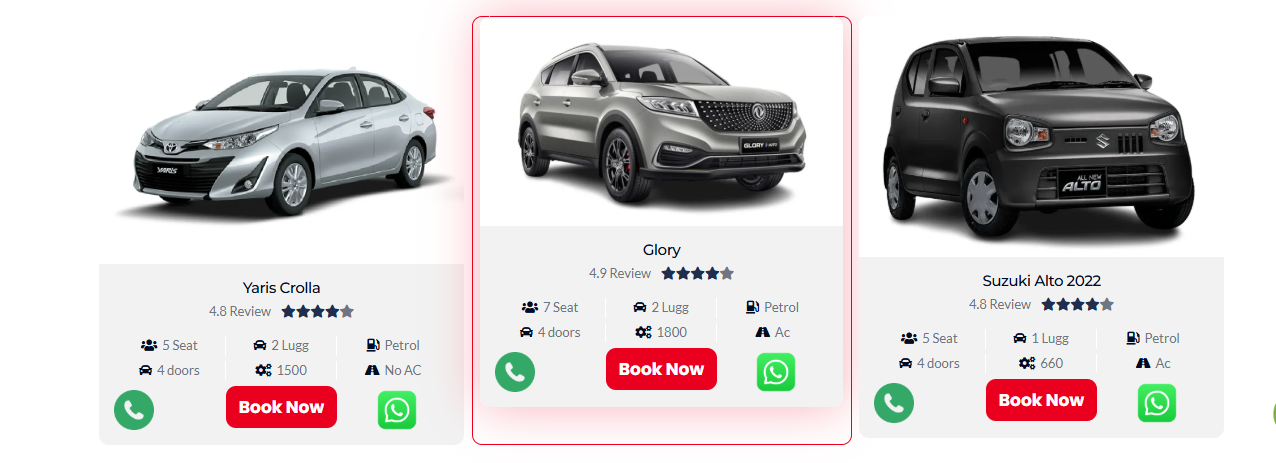This screenshot has height=463, width=1276.
Task: Open the Glory title link
Action: tap(661, 250)
